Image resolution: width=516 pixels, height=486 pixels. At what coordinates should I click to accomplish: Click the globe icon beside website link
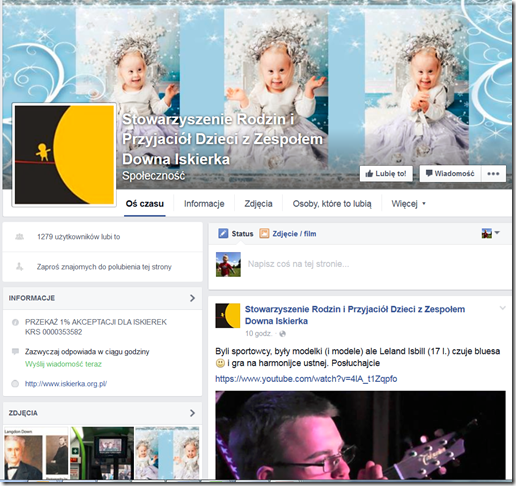pyautogui.click(x=15, y=384)
